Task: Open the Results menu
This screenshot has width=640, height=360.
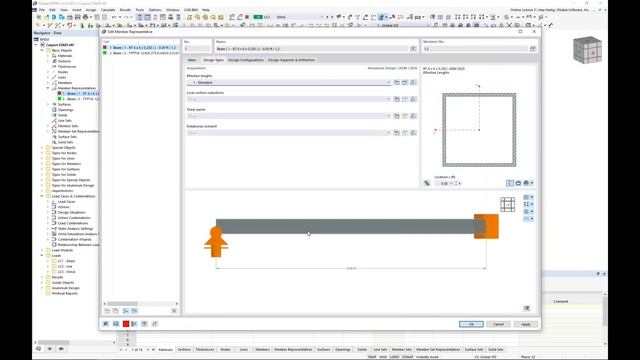Action: point(125,10)
